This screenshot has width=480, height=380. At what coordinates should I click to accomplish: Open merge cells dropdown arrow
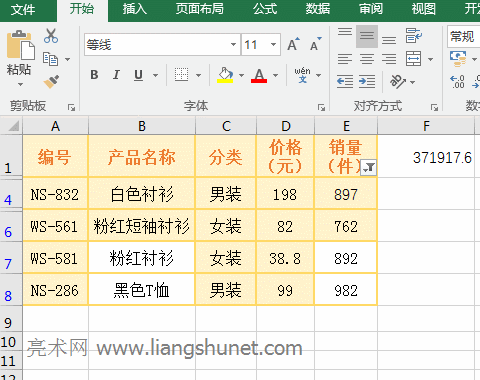pos(431,59)
